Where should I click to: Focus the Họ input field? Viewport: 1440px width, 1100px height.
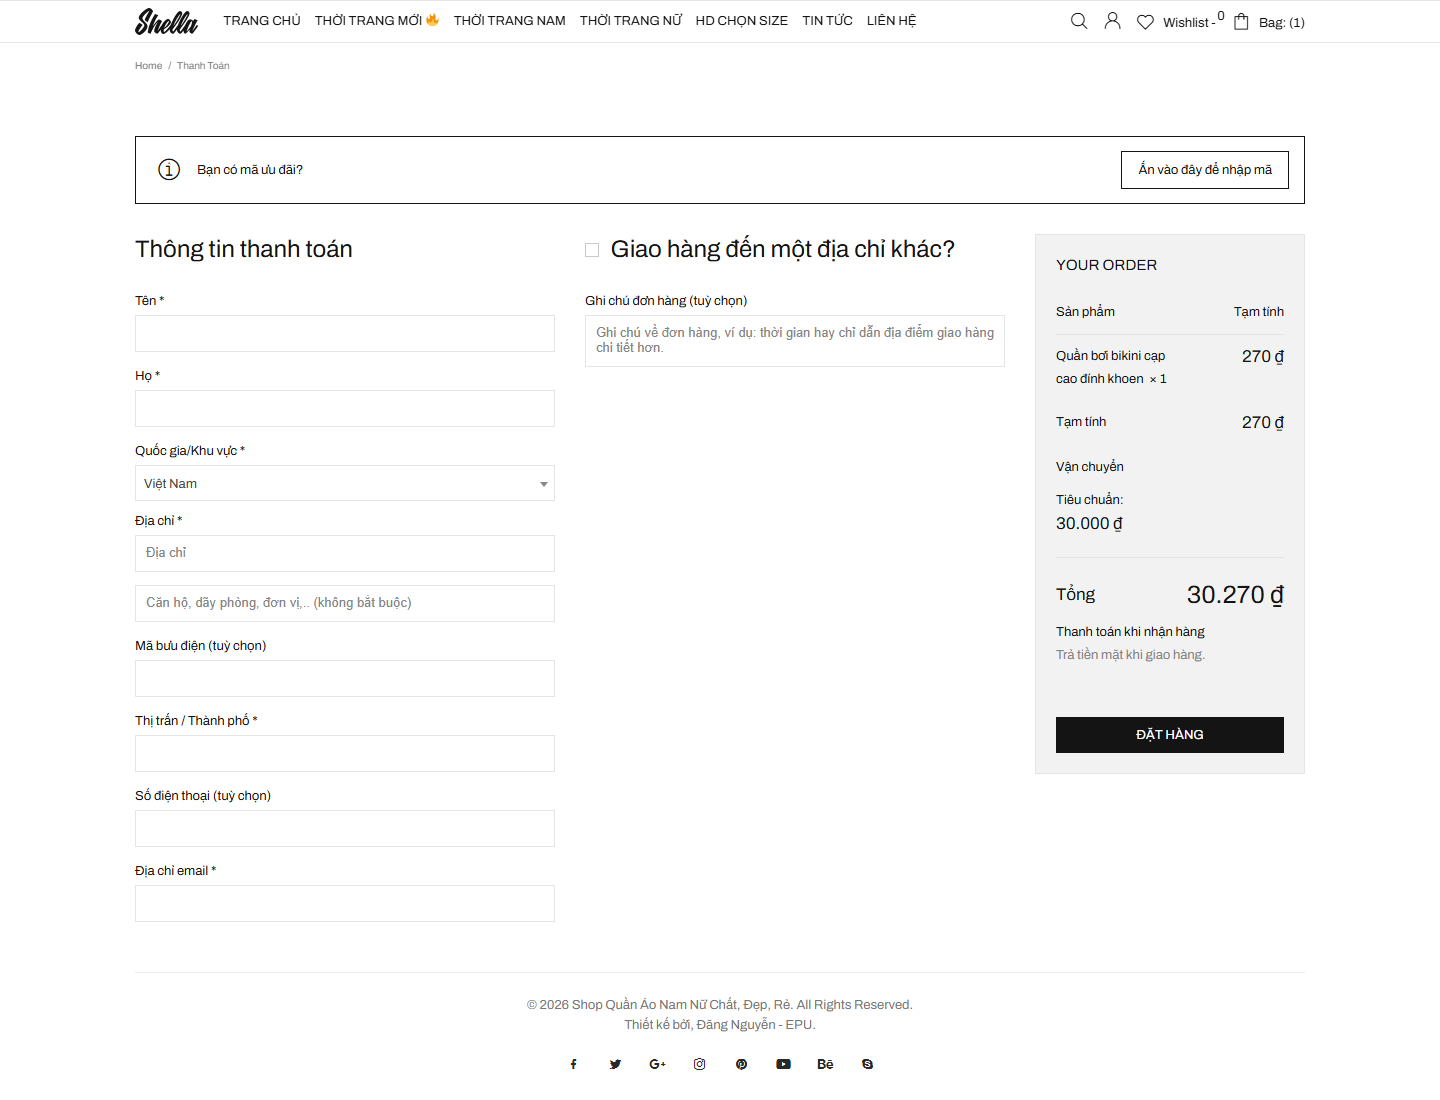[345, 409]
